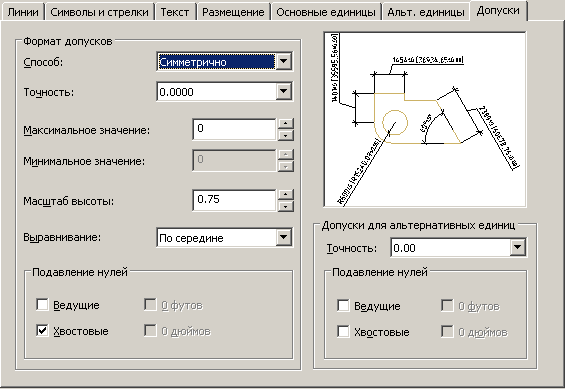Expand alternate units Точность 0.00 dropdown
565x389 pixels.
[x=517, y=247]
